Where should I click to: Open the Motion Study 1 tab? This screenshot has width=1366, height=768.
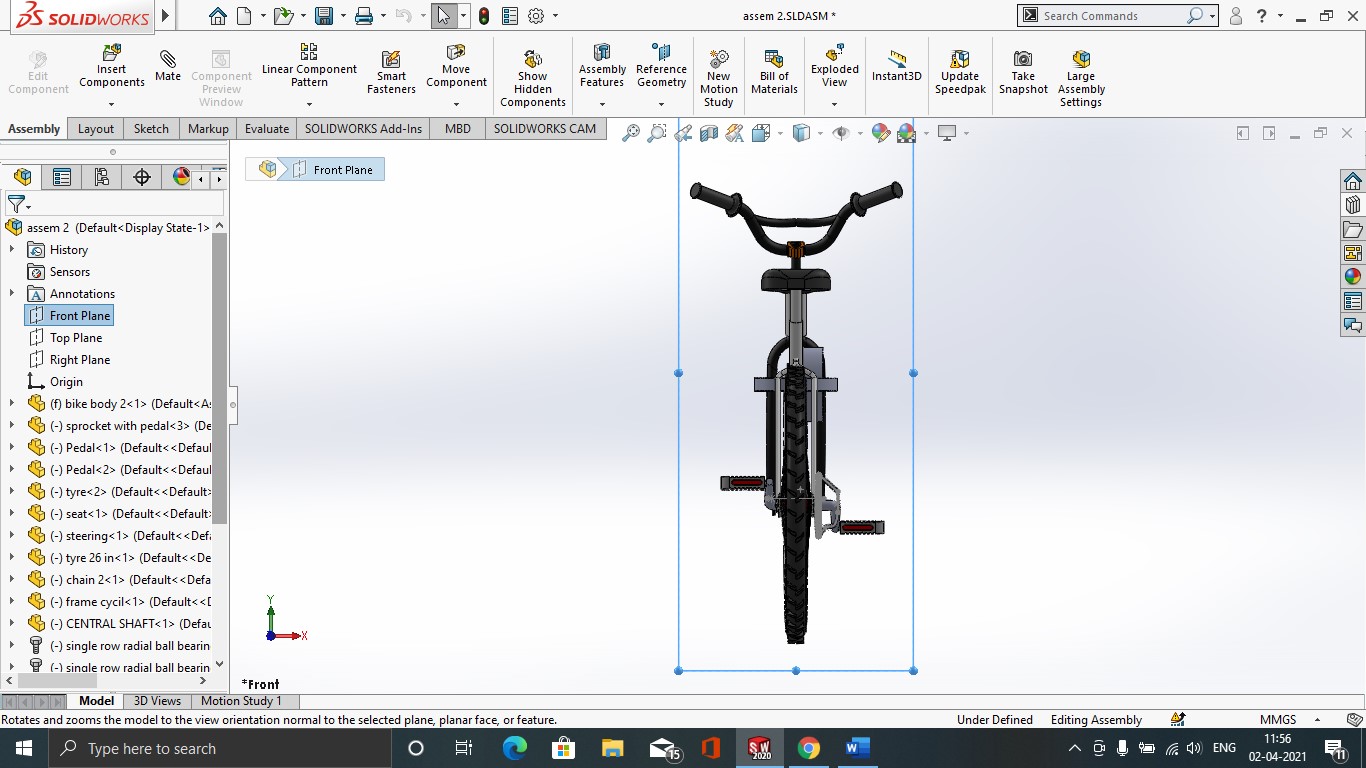(x=241, y=701)
